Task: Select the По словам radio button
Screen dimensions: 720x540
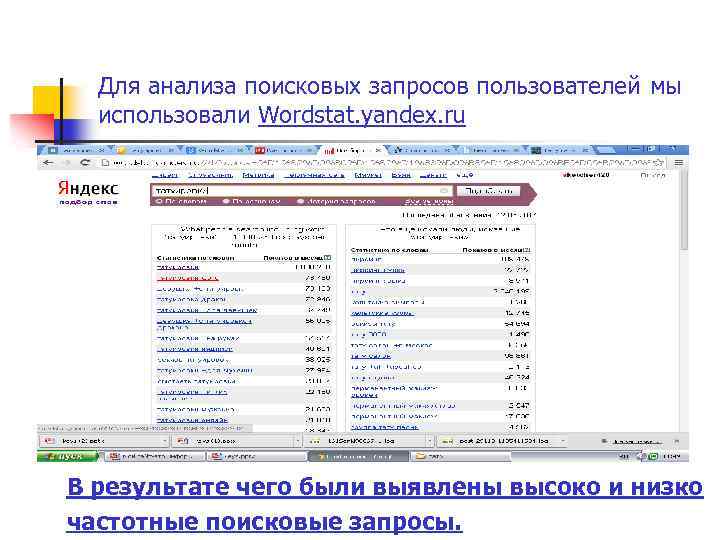Action: pyautogui.click(x=159, y=202)
